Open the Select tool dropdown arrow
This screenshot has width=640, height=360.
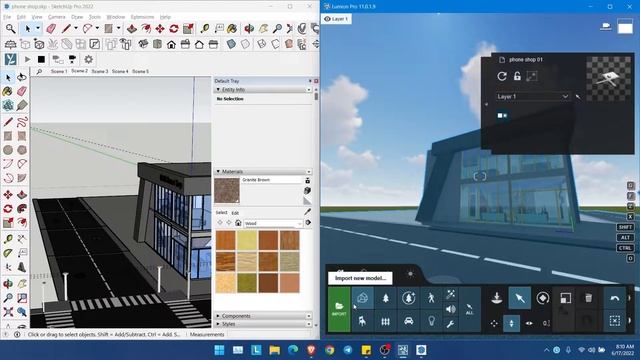click(x=38, y=29)
